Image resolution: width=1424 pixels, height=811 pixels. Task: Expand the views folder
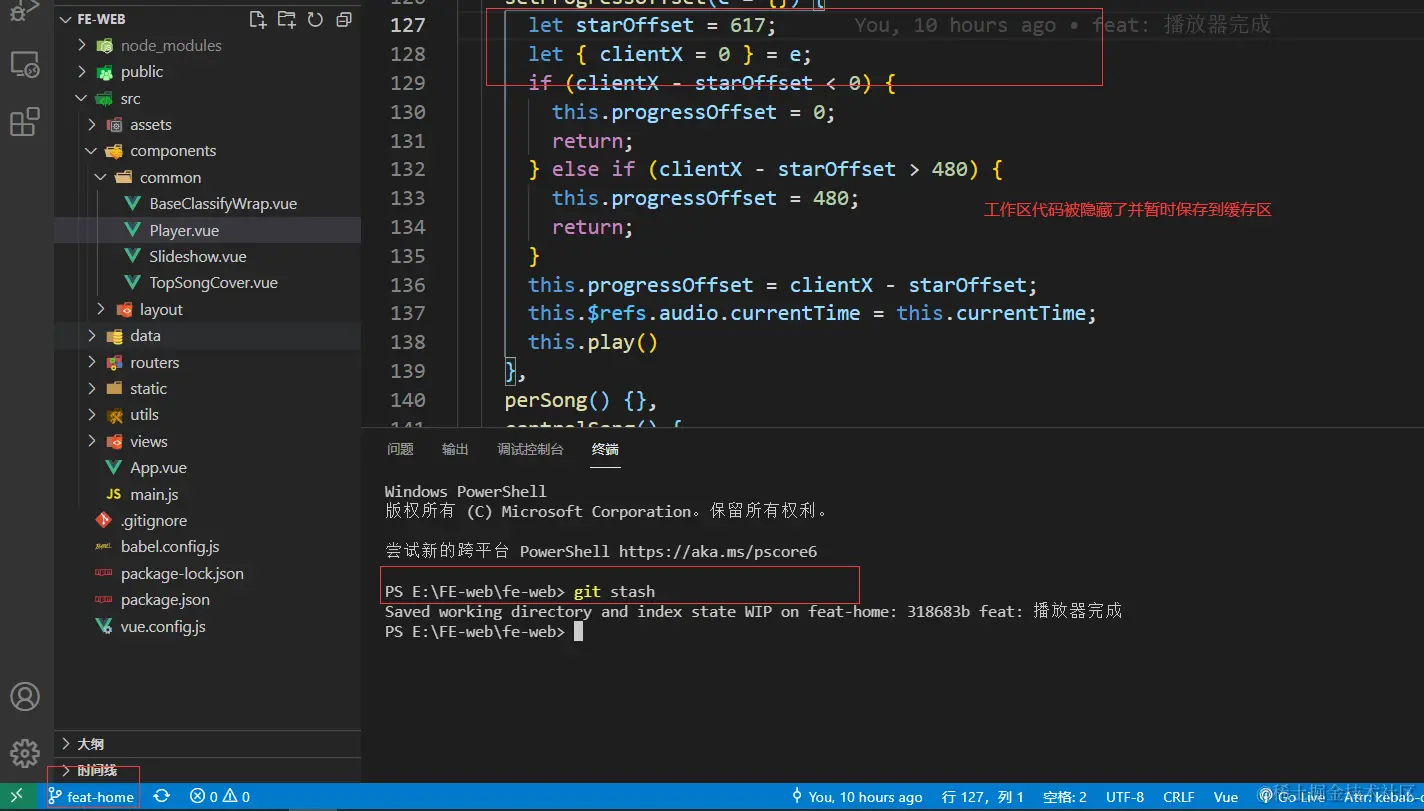92,442
